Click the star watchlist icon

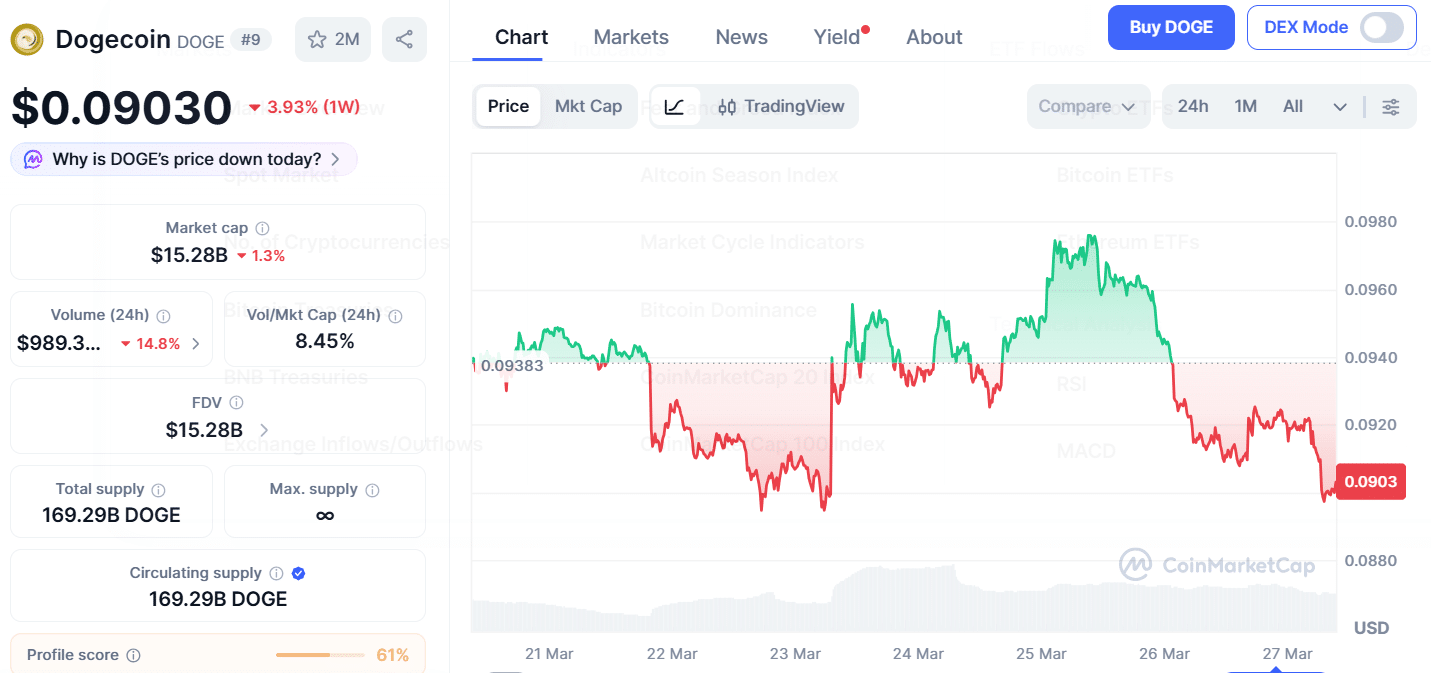coord(317,40)
